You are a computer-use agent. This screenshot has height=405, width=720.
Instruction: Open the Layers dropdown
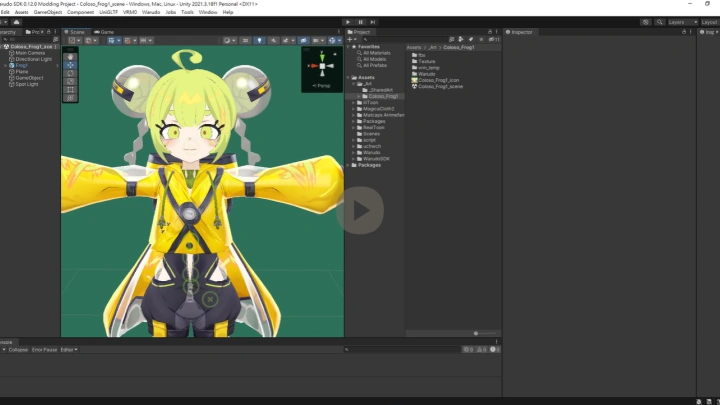point(682,22)
